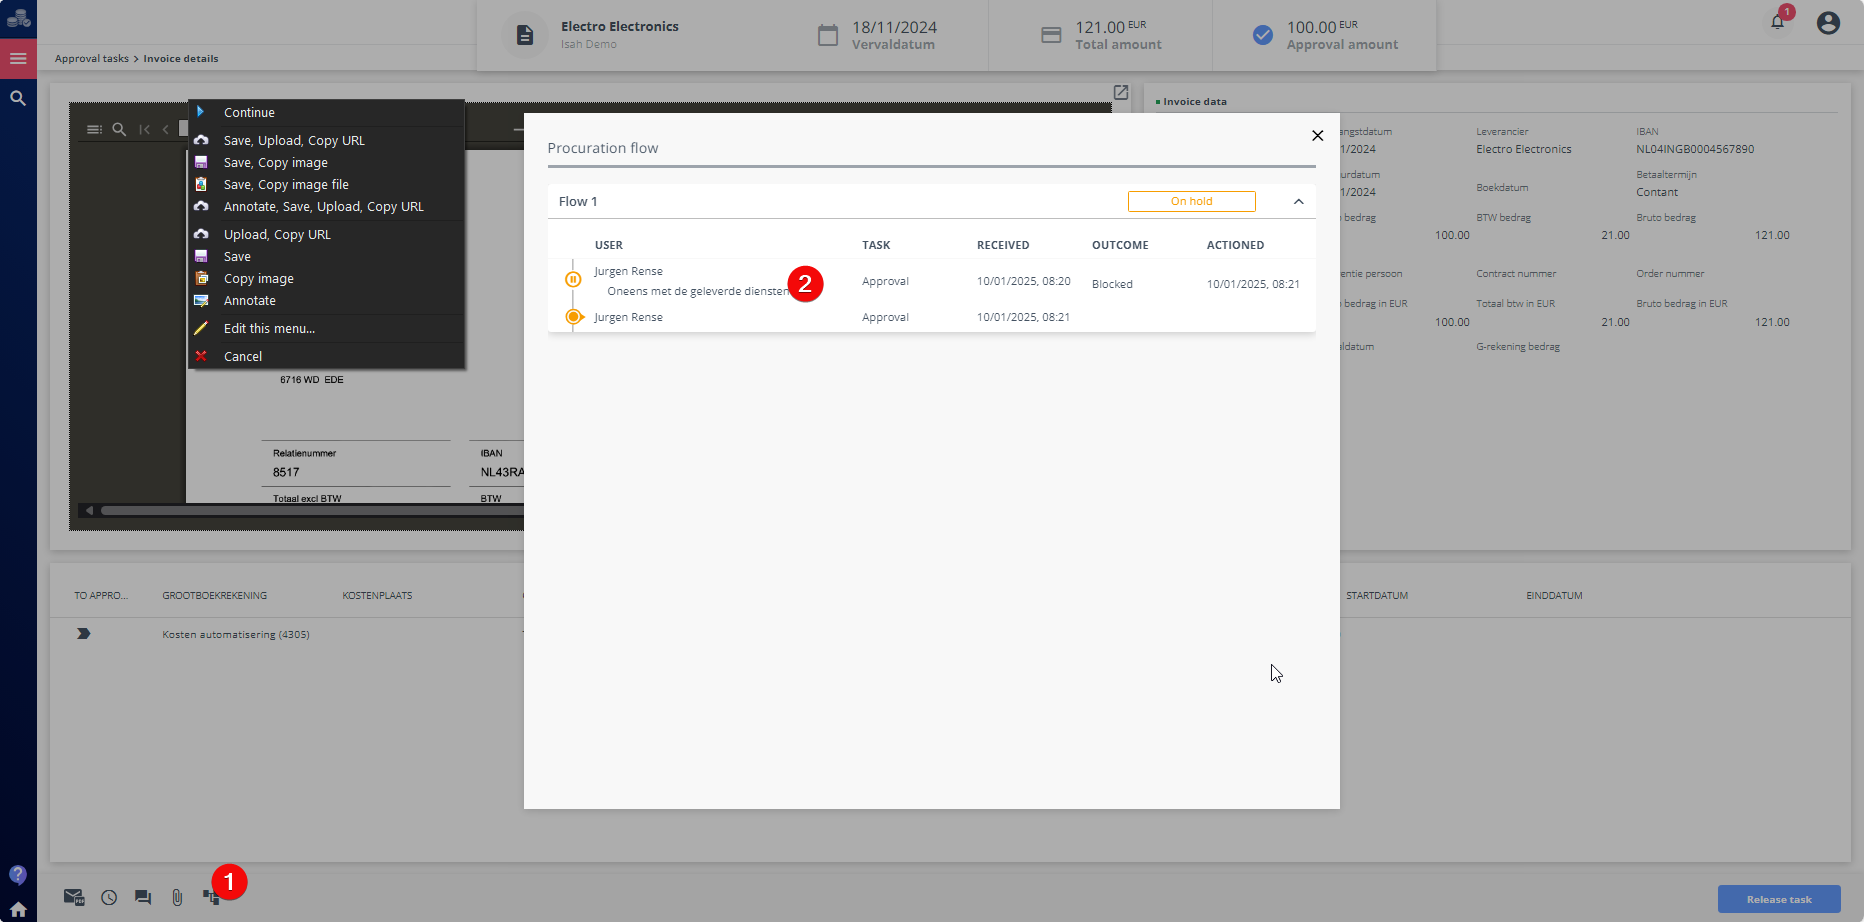Open the history clock icon
The width and height of the screenshot is (1864, 922).
pyautogui.click(x=109, y=897)
